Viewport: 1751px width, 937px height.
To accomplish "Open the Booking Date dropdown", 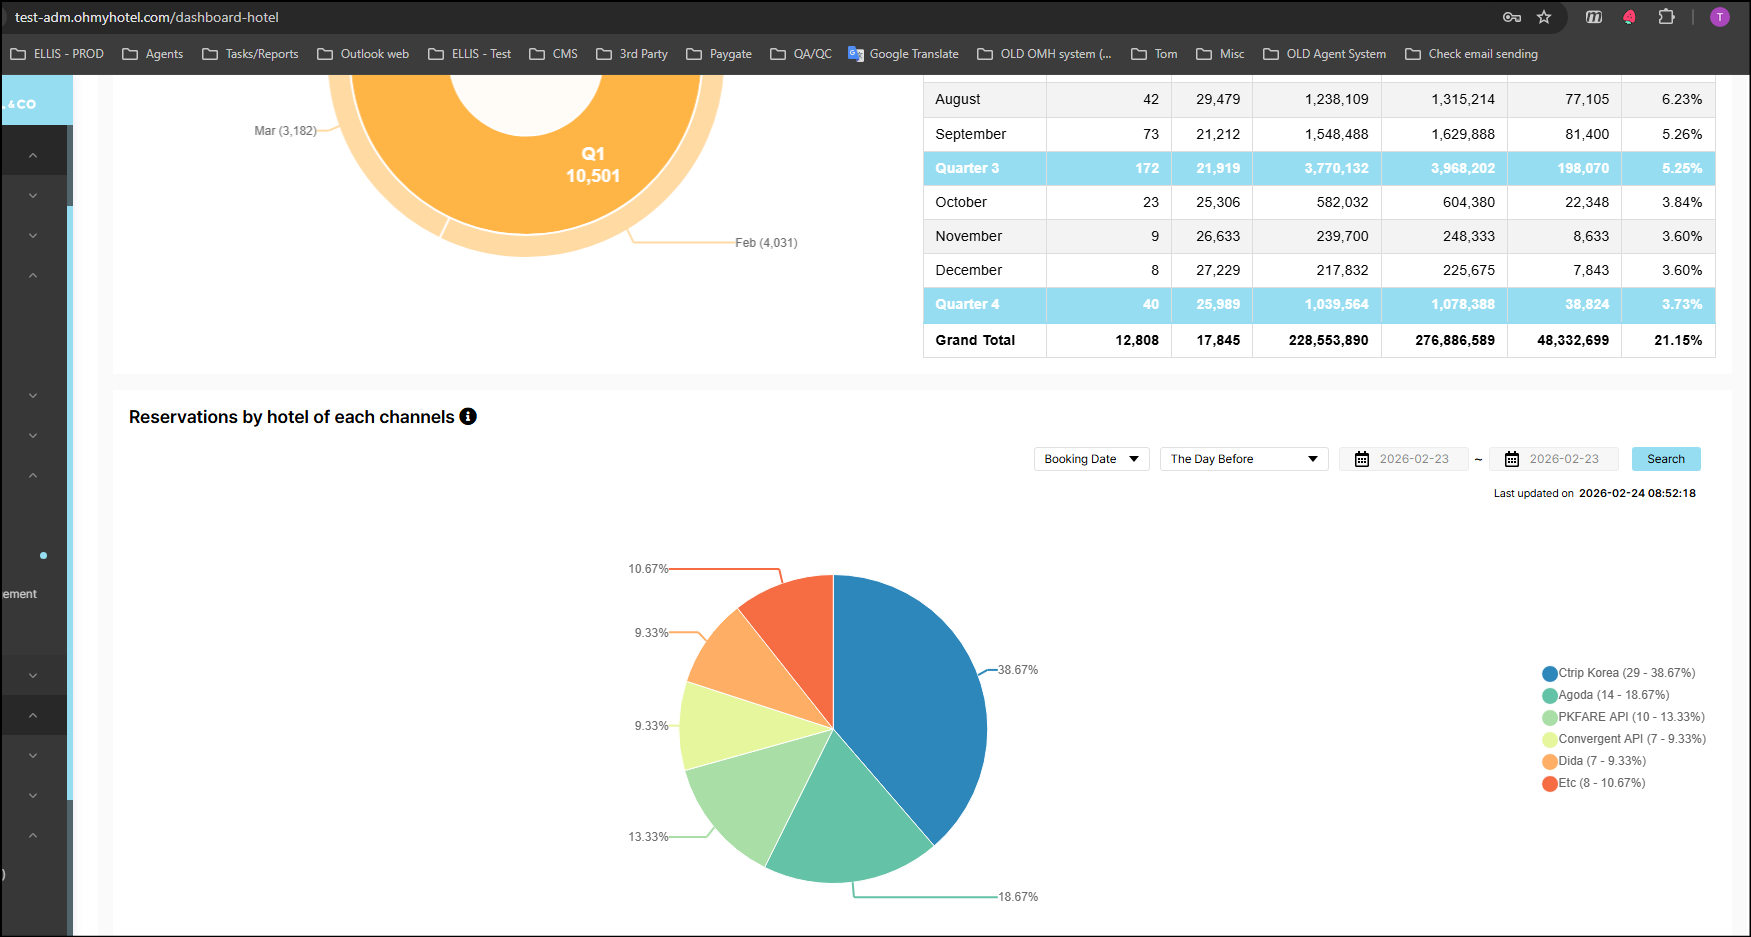I will point(1091,459).
